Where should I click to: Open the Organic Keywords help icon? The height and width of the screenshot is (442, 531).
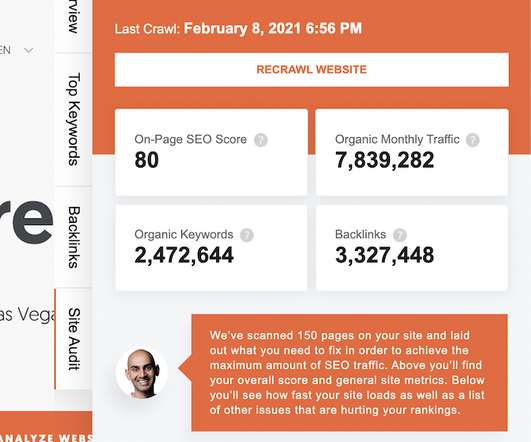(247, 235)
